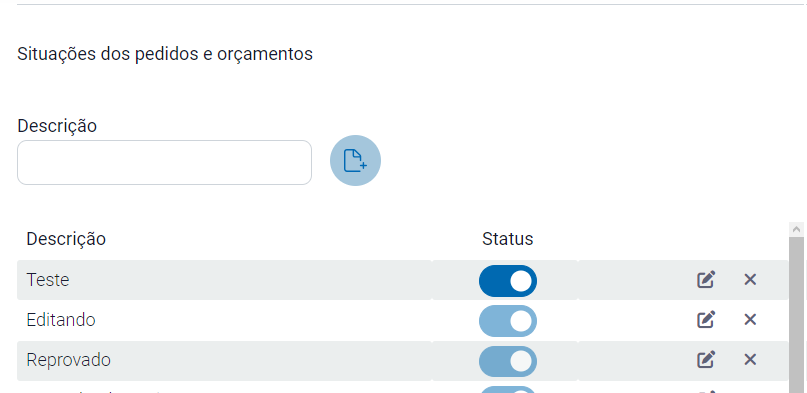Delete the Teste row using X icon
This screenshot has height=393, width=807.
click(x=750, y=280)
